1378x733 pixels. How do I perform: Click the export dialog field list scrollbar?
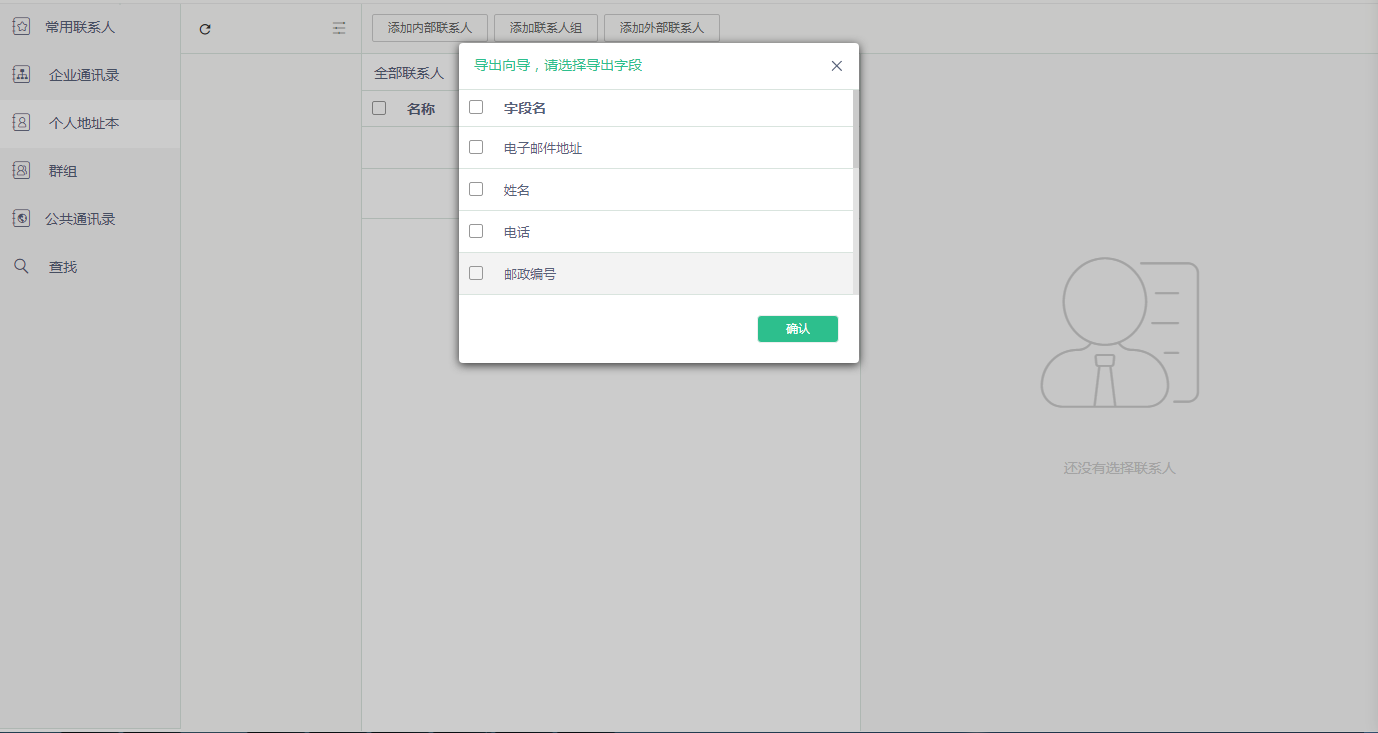tap(856, 128)
